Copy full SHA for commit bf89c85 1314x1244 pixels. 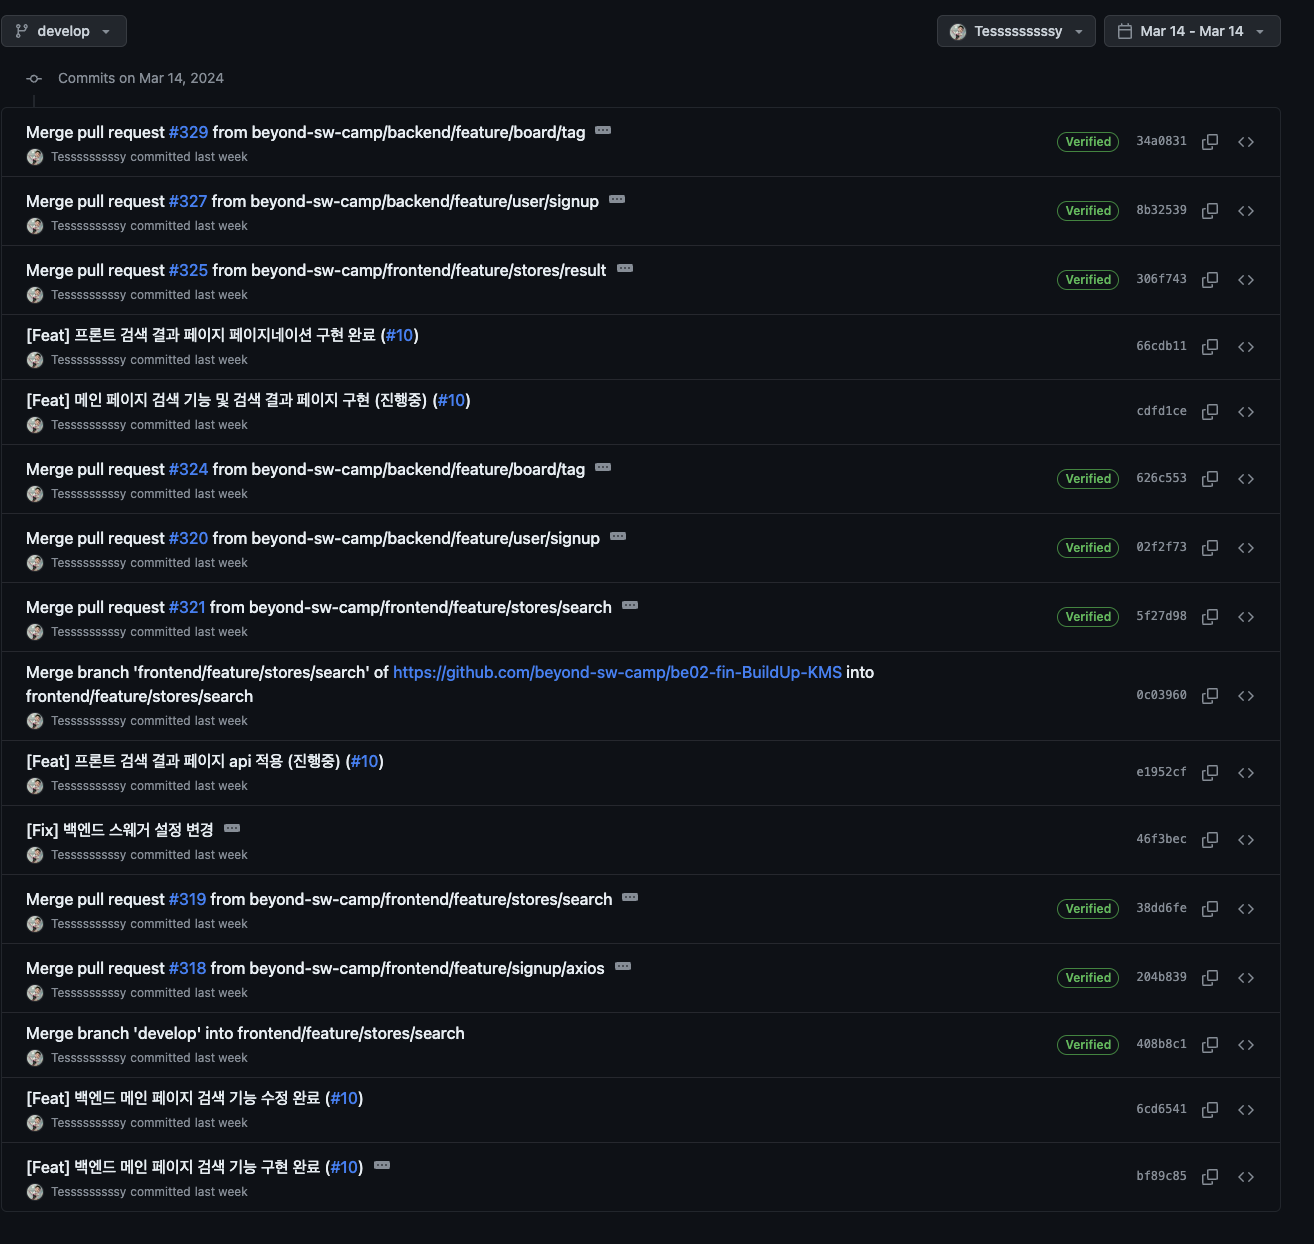(1210, 1177)
